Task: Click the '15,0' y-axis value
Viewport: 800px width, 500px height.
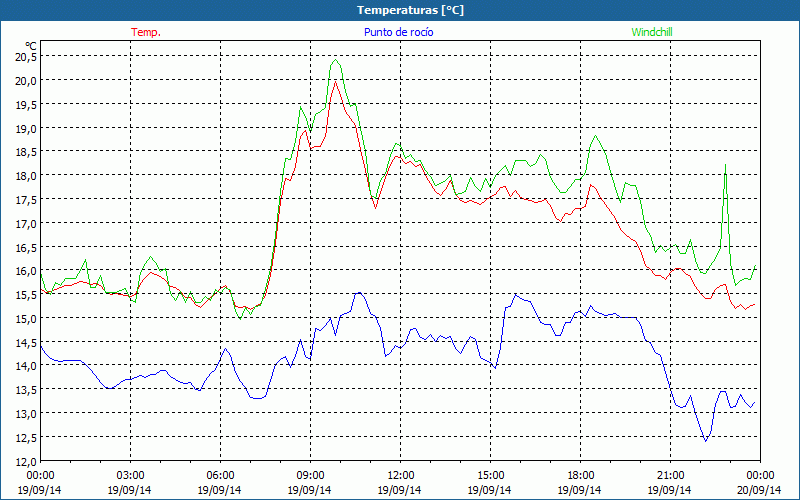Action: (26, 319)
